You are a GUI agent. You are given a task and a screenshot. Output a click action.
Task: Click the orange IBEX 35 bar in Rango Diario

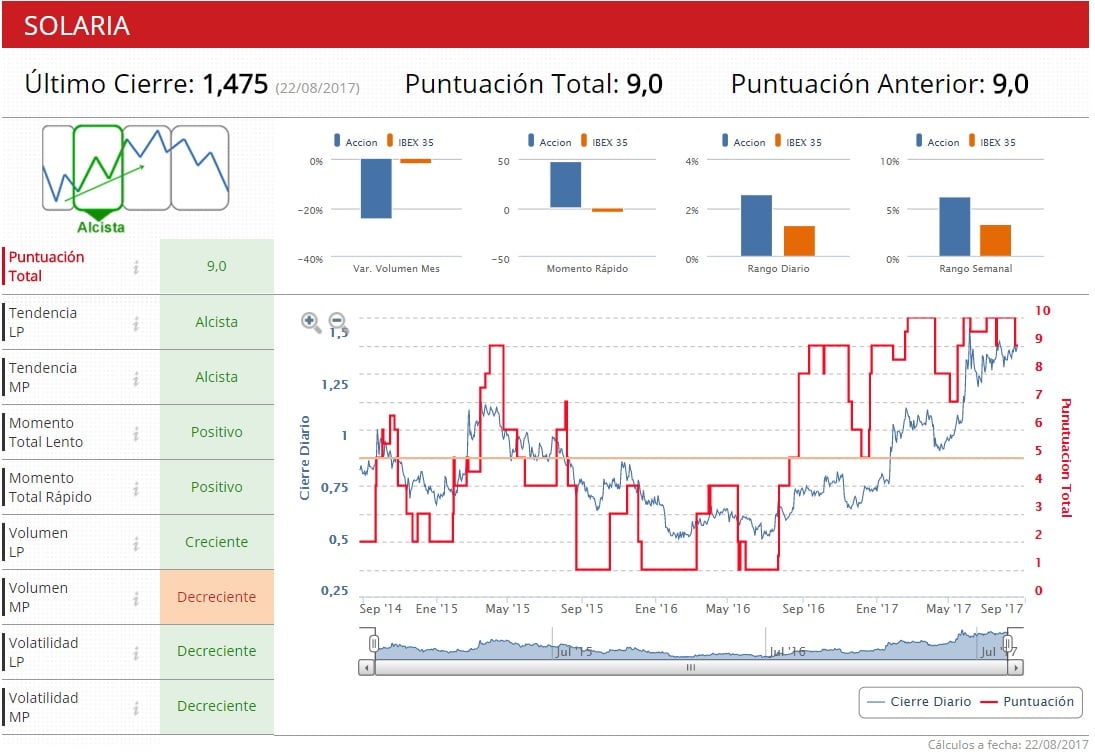[800, 241]
